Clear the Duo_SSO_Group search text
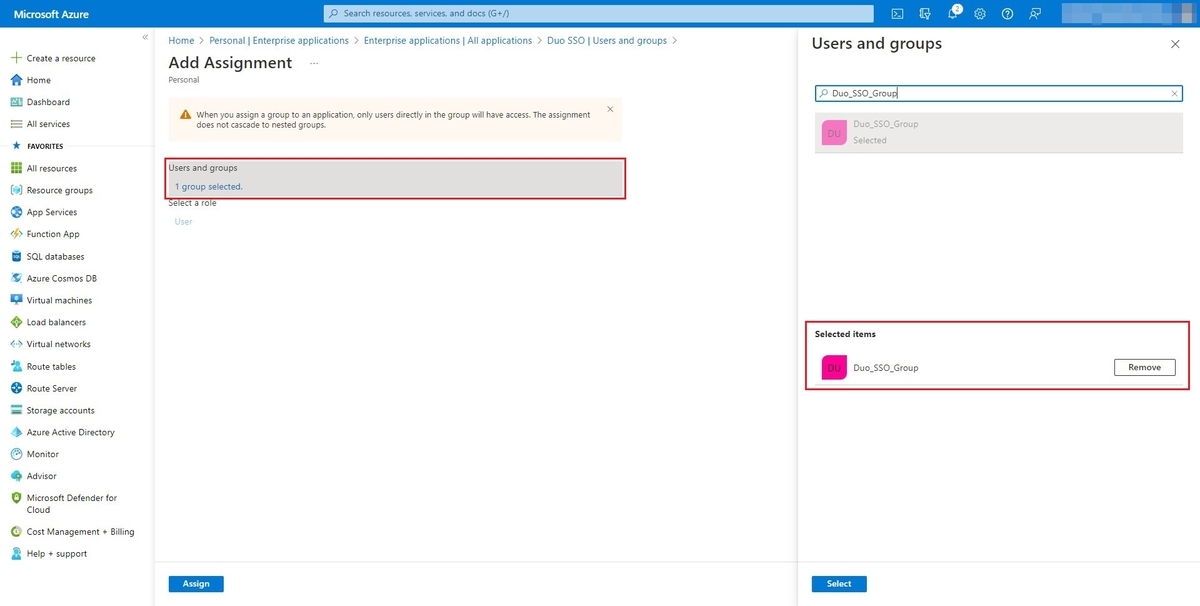The width and height of the screenshot is (1200, 606). (x=1175, y=93)
